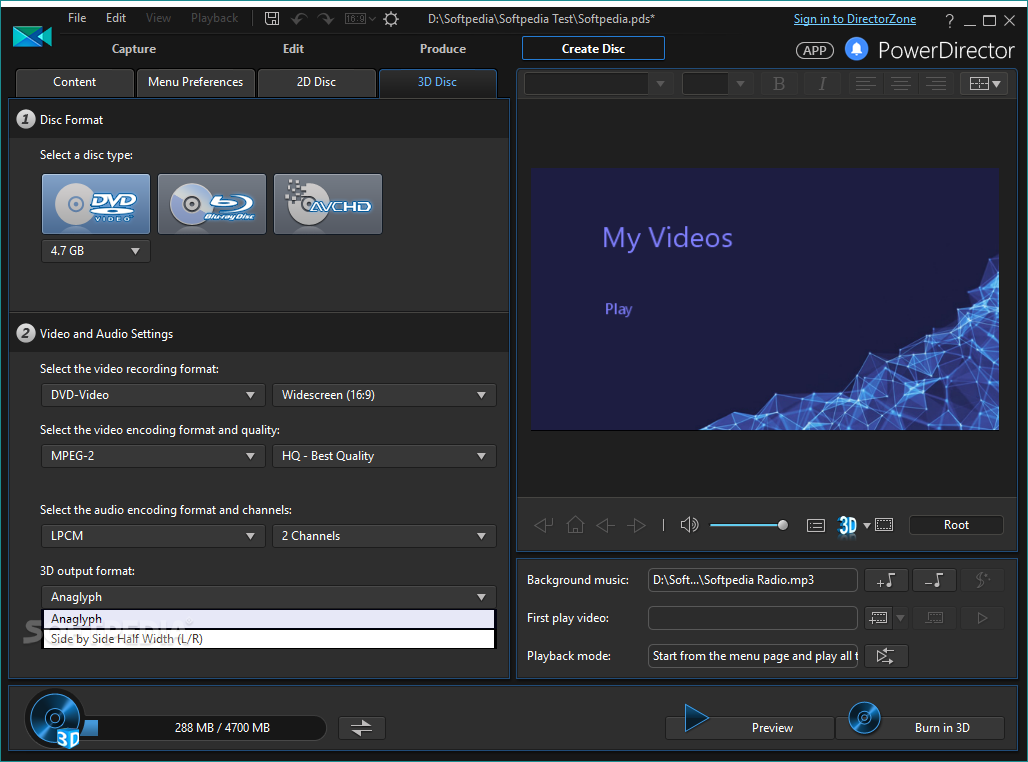Viewport: 1028px width, 762px height.
Task: Open the Edit menu in menu bar
Action: coord(115,18)
